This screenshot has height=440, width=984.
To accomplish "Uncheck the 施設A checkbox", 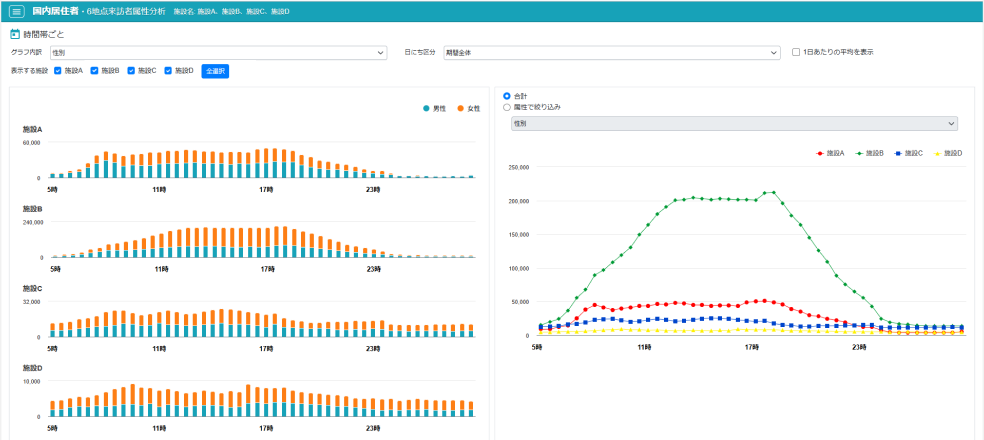I will [x=58, y=71].
